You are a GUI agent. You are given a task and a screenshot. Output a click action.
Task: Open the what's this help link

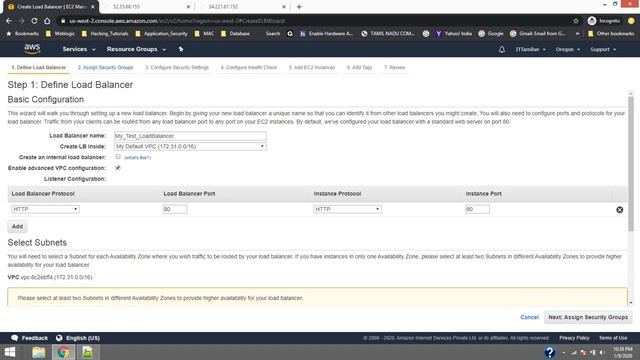point(138,158)
